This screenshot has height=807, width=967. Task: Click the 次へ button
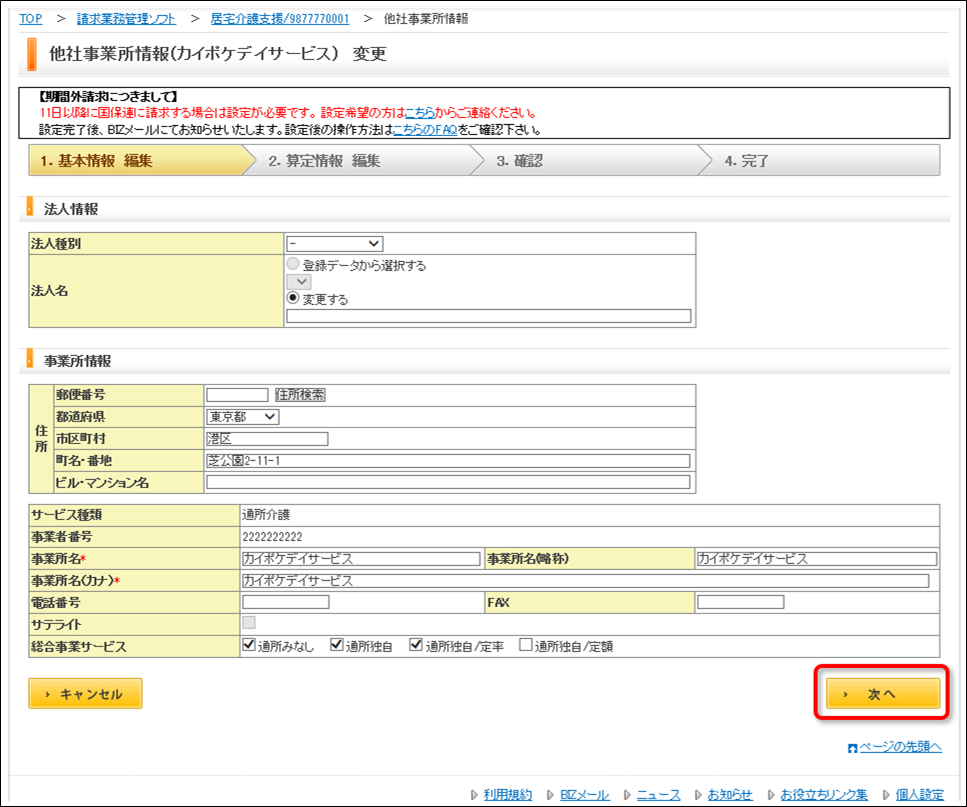(x=883, y=694)
